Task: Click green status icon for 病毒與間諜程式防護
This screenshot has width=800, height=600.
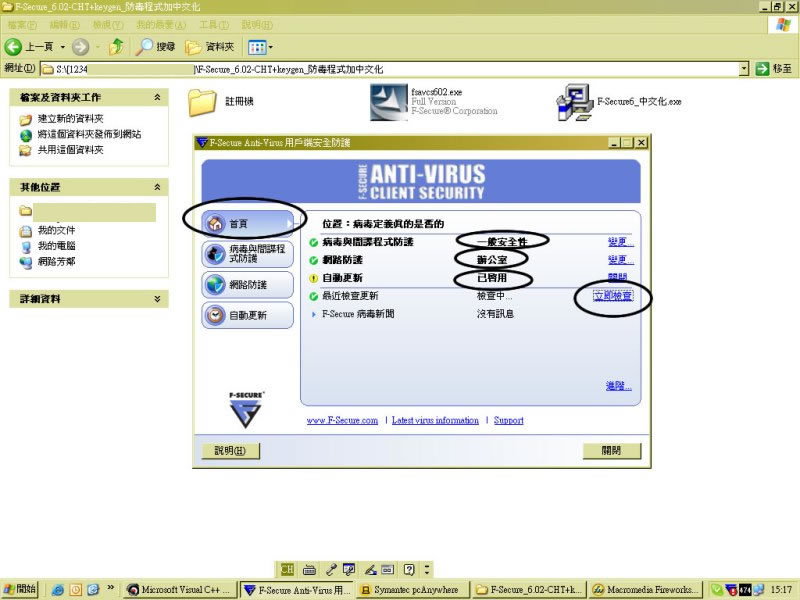Action: (x=314, y=242)
